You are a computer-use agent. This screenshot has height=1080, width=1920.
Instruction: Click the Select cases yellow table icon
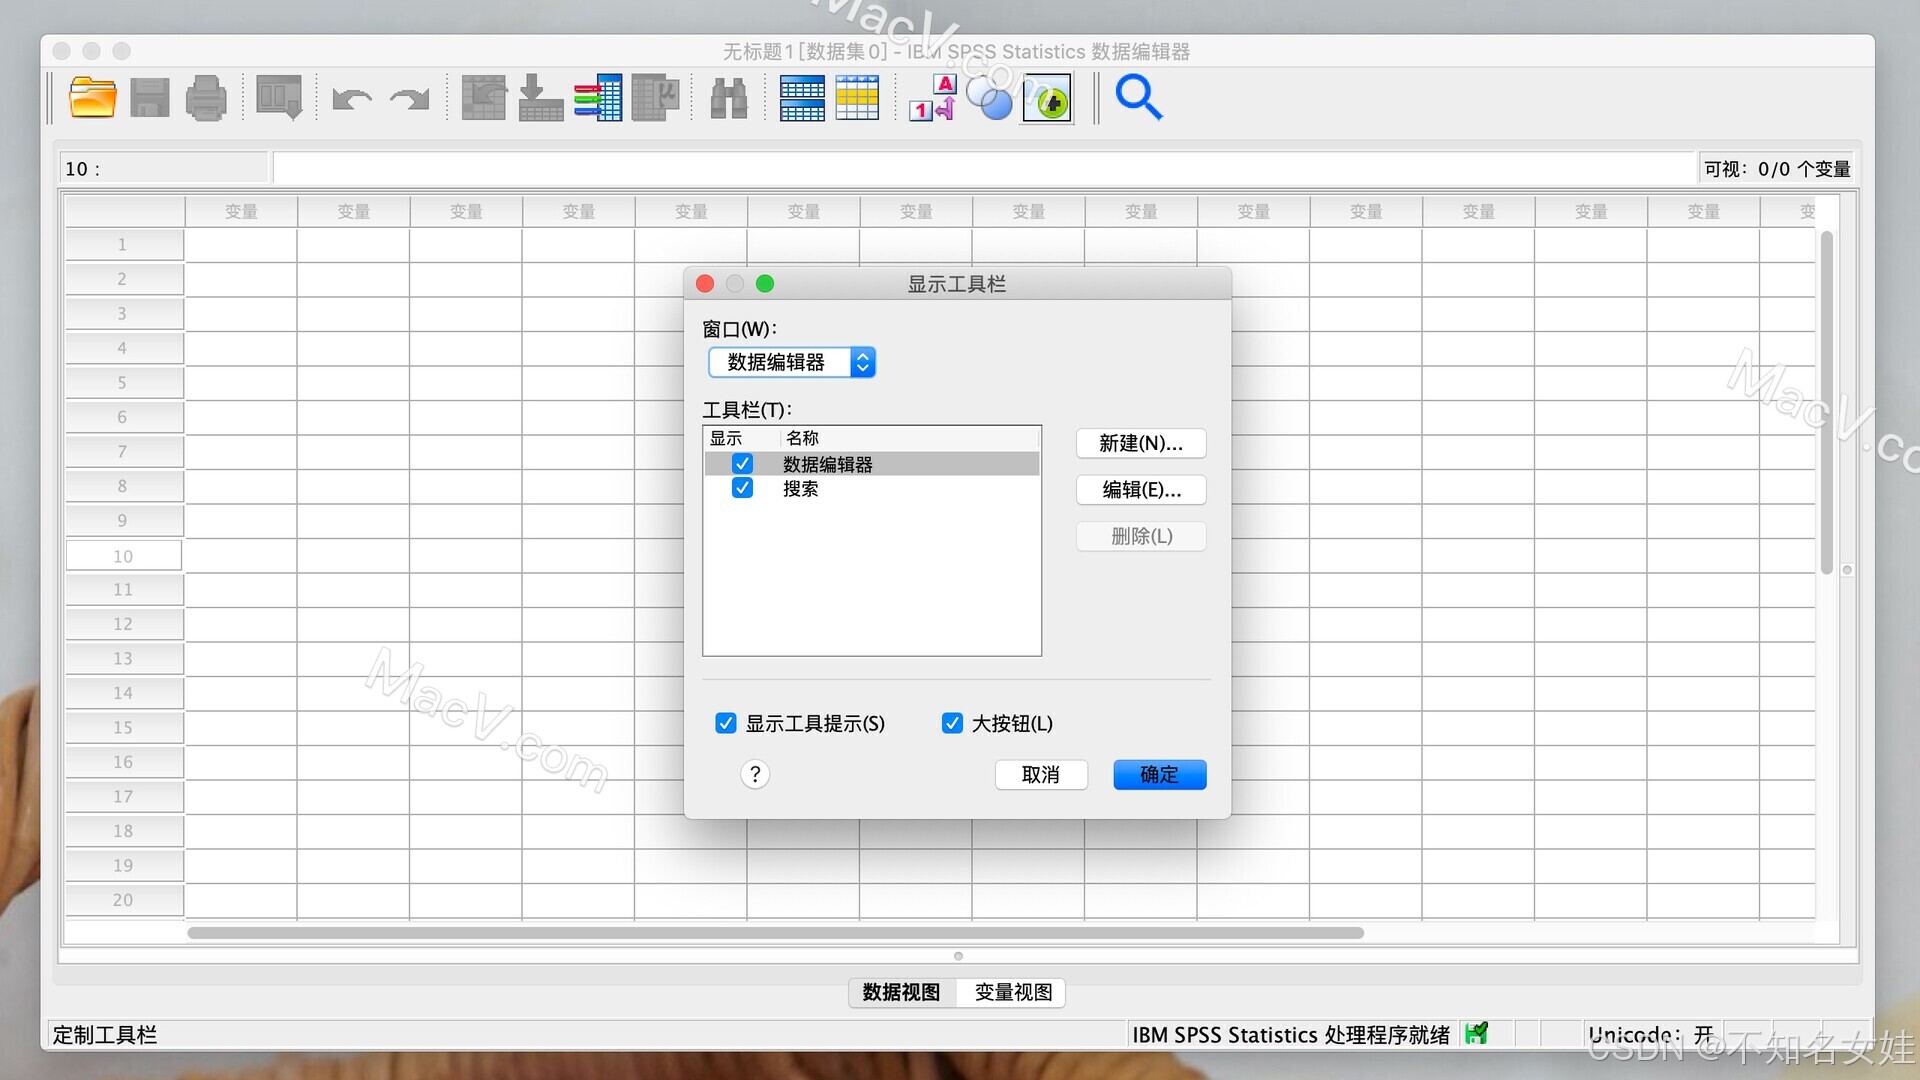pyautogui.click(x=857, y=99)
